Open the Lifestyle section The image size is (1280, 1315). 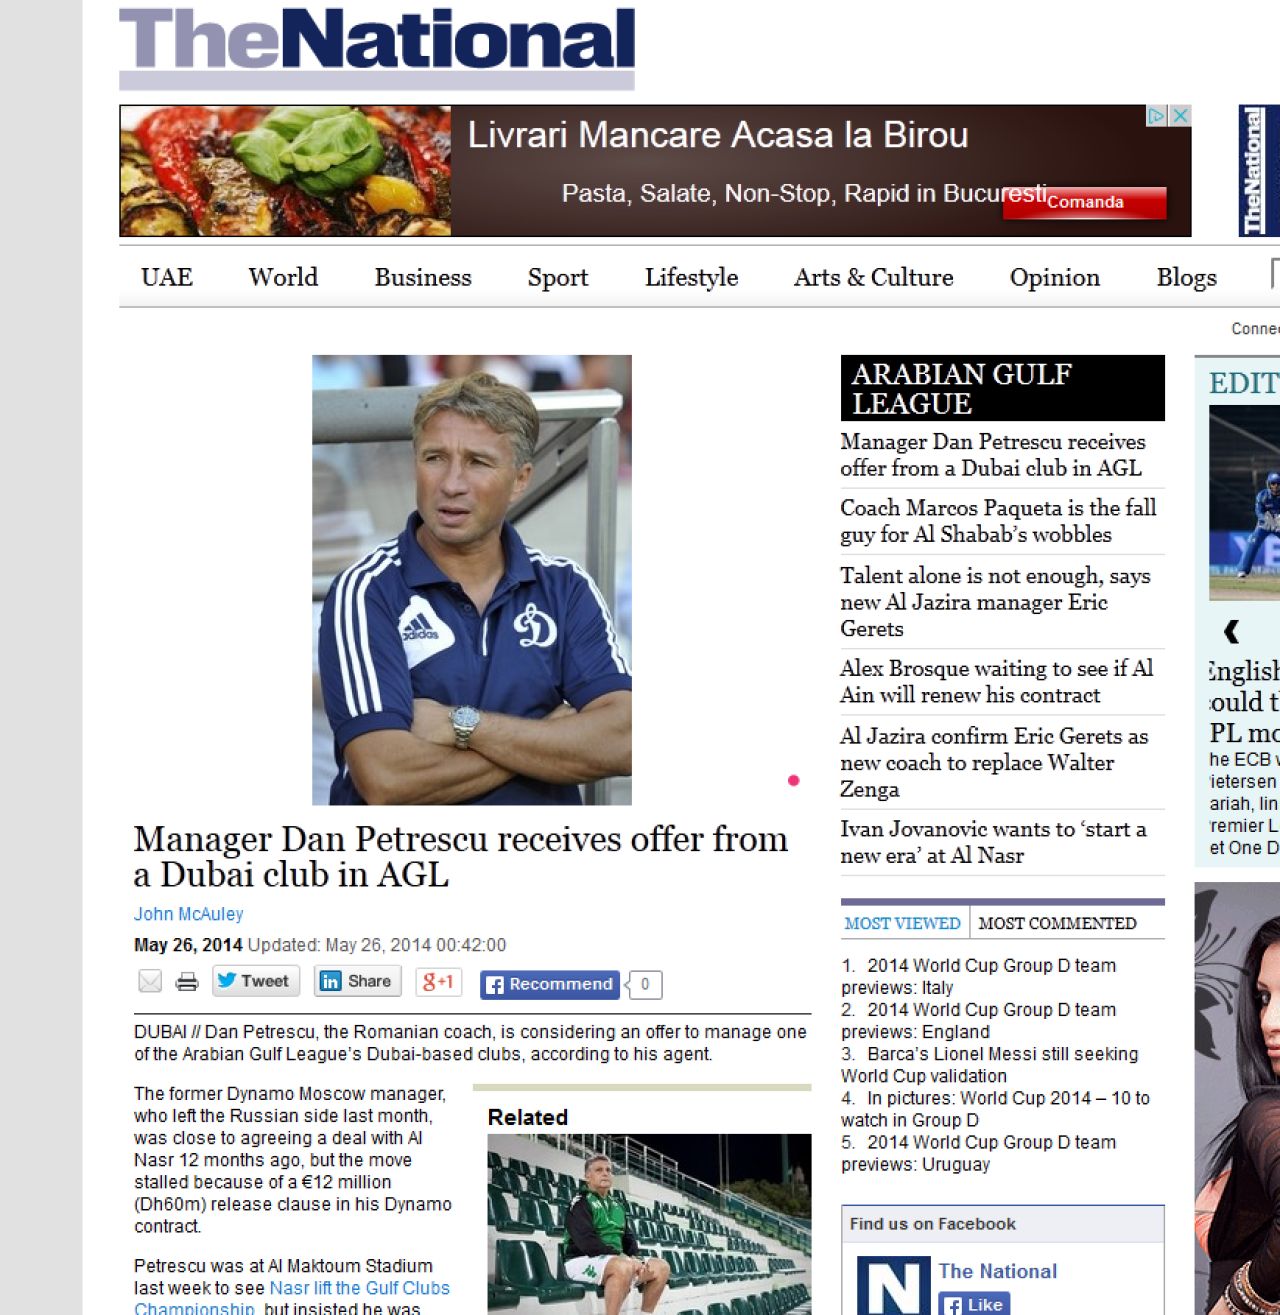691,278
